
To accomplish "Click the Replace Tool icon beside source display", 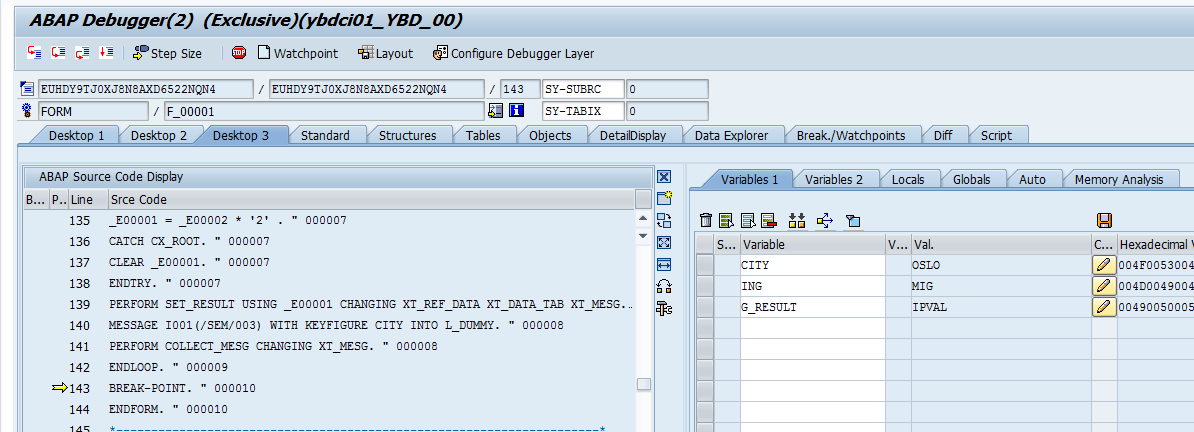I will pyautogui.click(x=664, y=221).
